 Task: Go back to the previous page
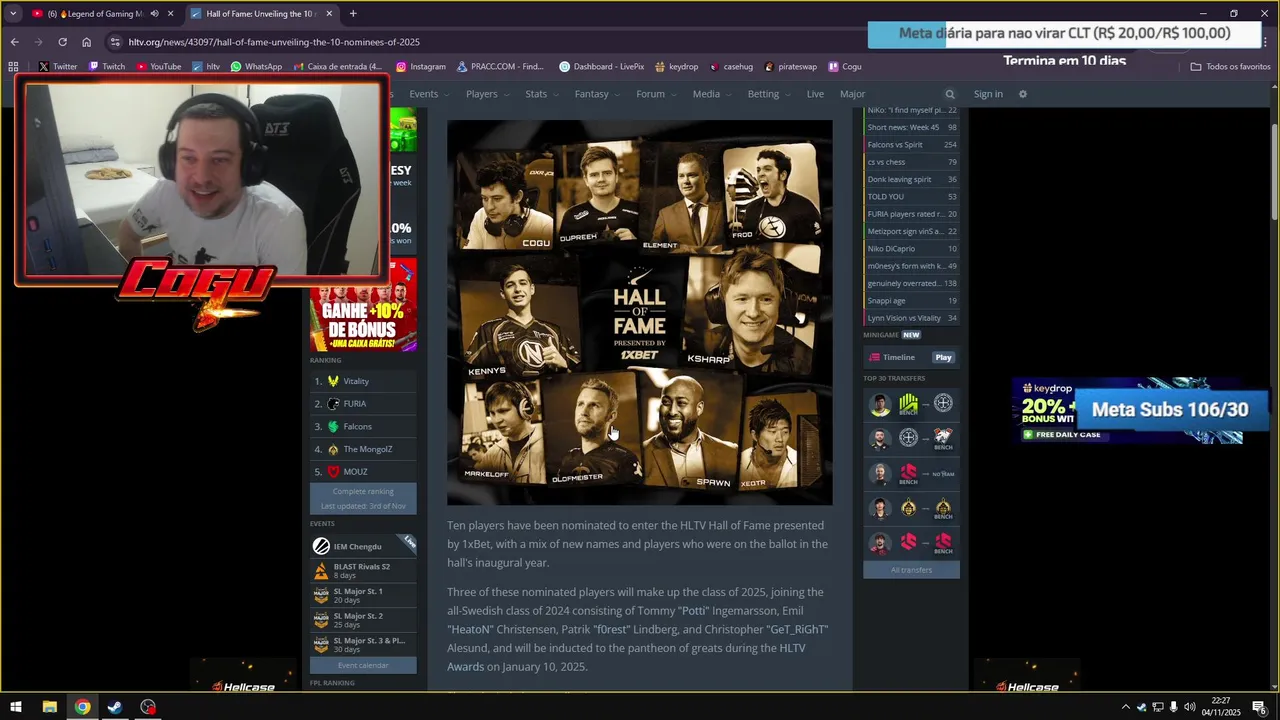tap(14, 42)
